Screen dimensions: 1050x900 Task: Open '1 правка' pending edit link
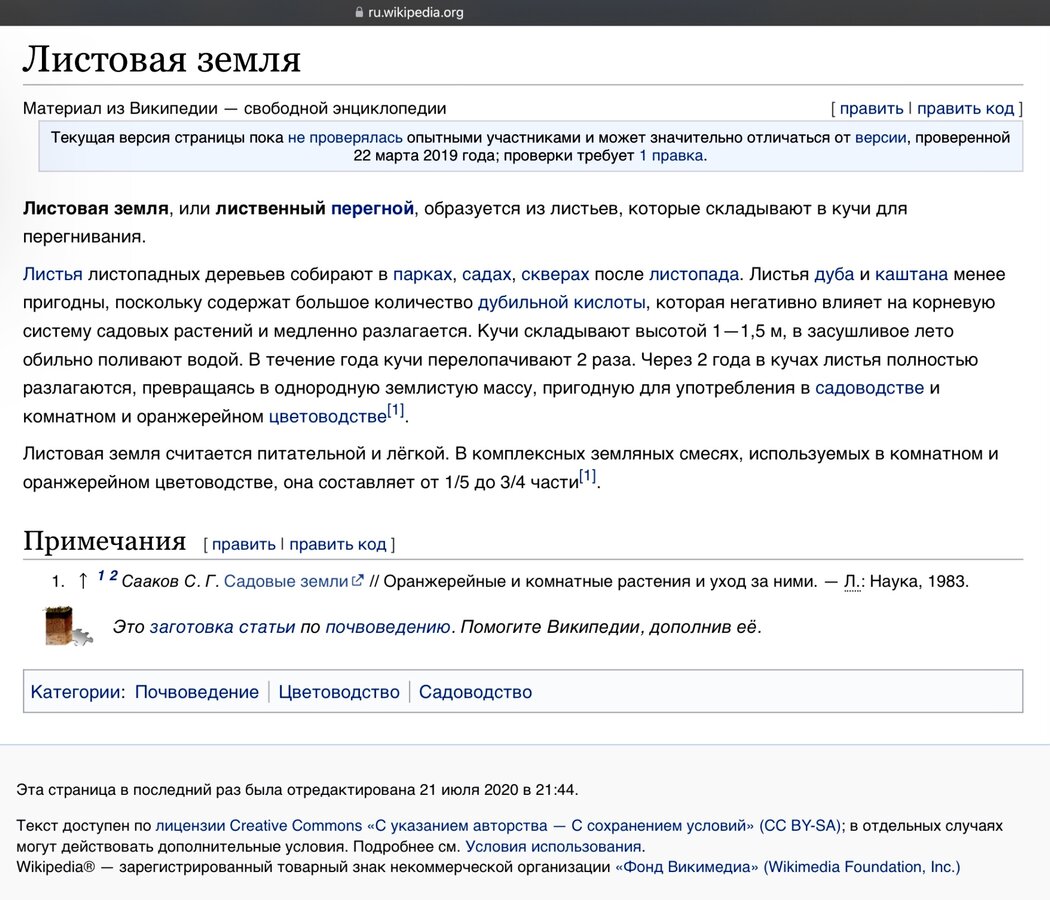671,155
